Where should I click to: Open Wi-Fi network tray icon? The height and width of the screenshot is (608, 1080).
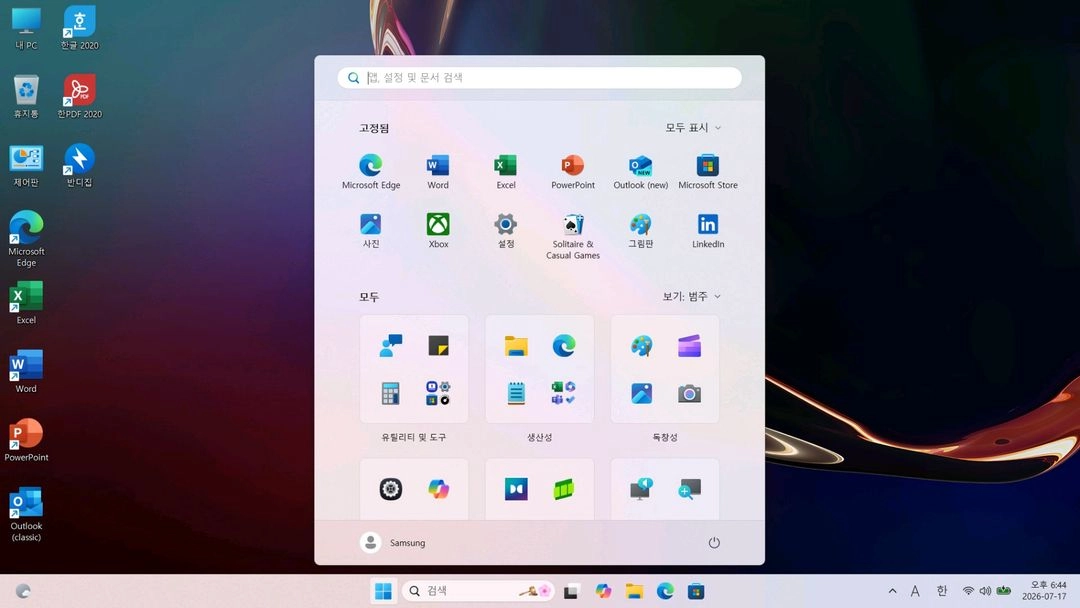(968, 591)
